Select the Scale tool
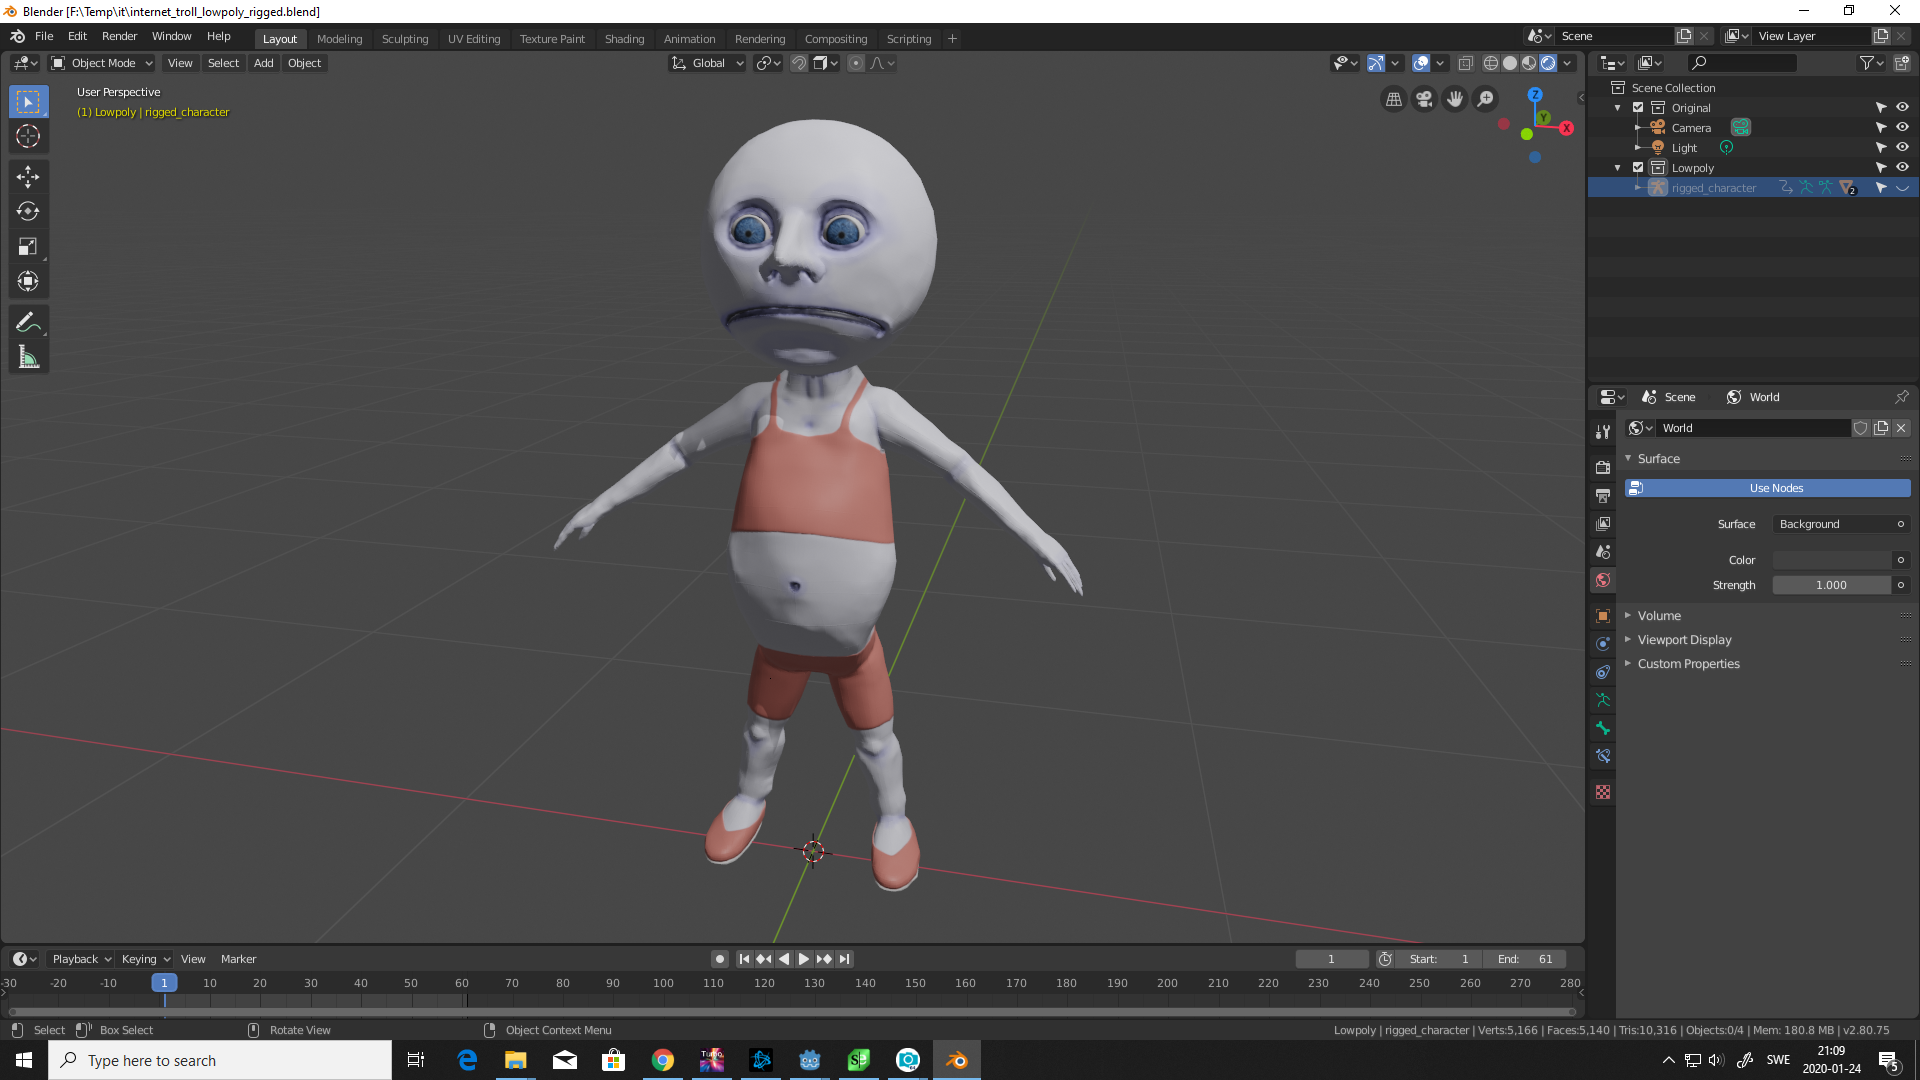 28,246
